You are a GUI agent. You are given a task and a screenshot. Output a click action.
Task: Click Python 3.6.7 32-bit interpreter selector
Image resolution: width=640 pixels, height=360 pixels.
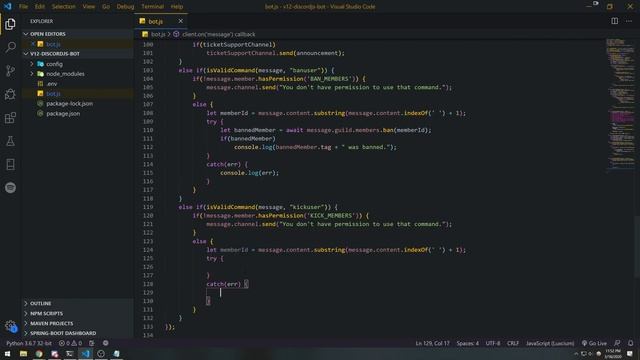tap(29, 343)
